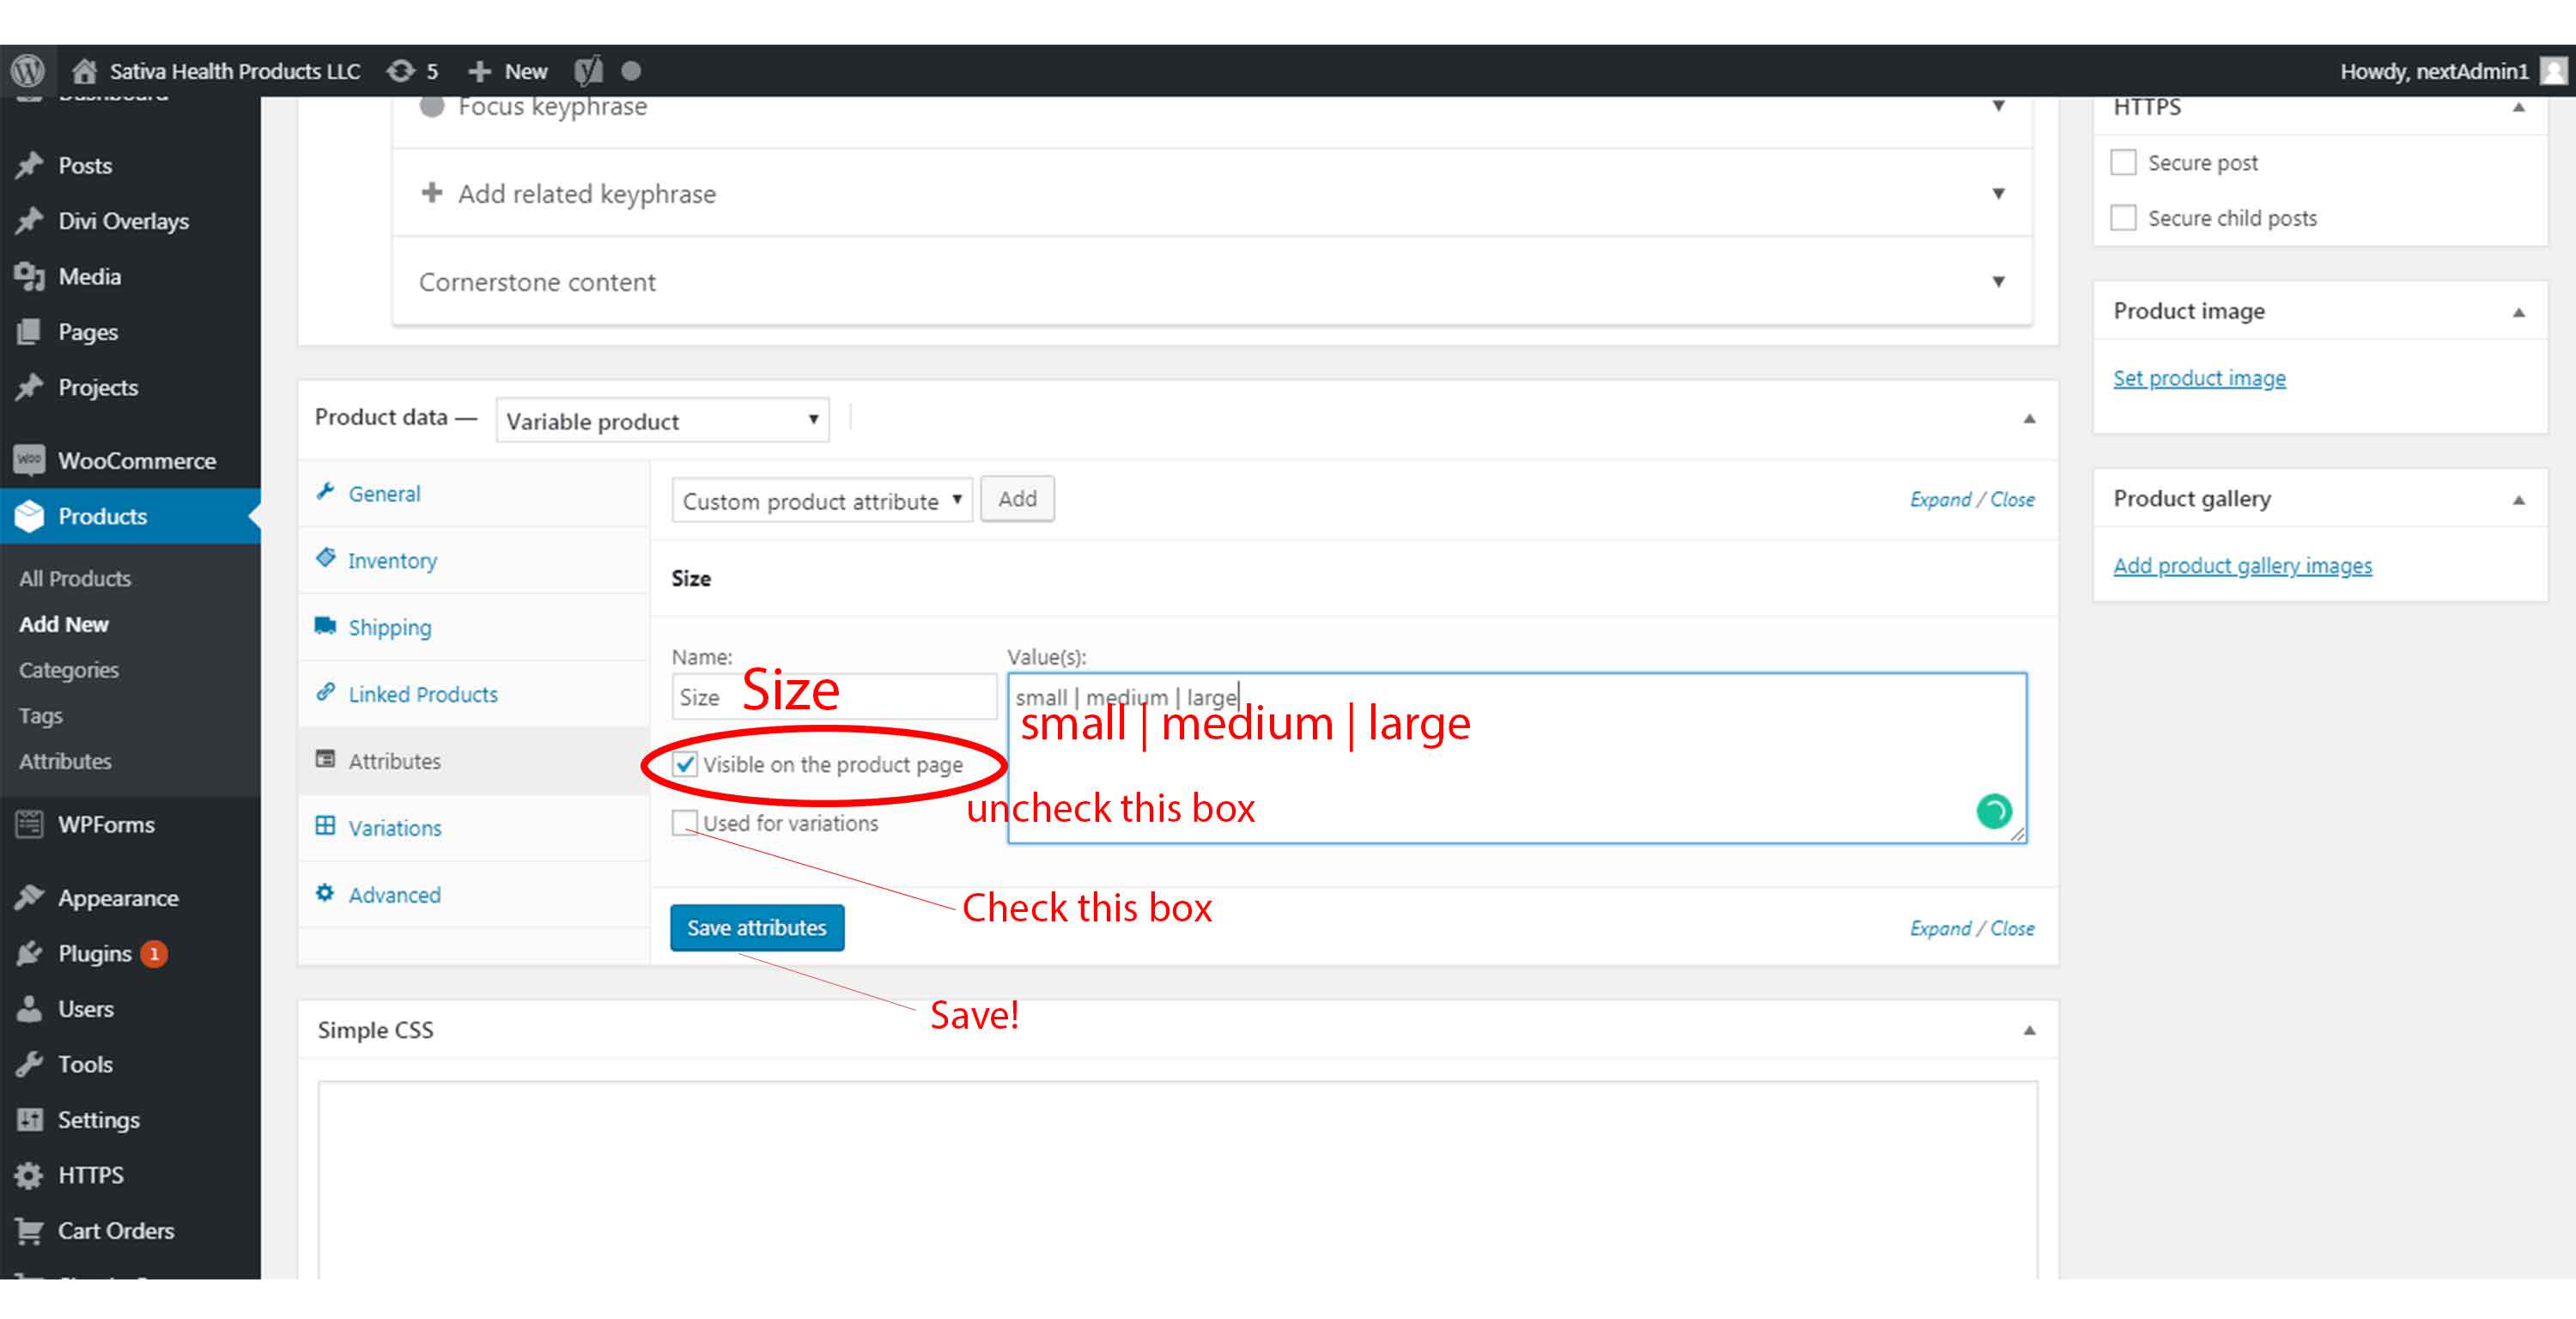Click the Products box icon
Image resolution: width=2576 pixels, height=1319 pixels.
point(29,516)
